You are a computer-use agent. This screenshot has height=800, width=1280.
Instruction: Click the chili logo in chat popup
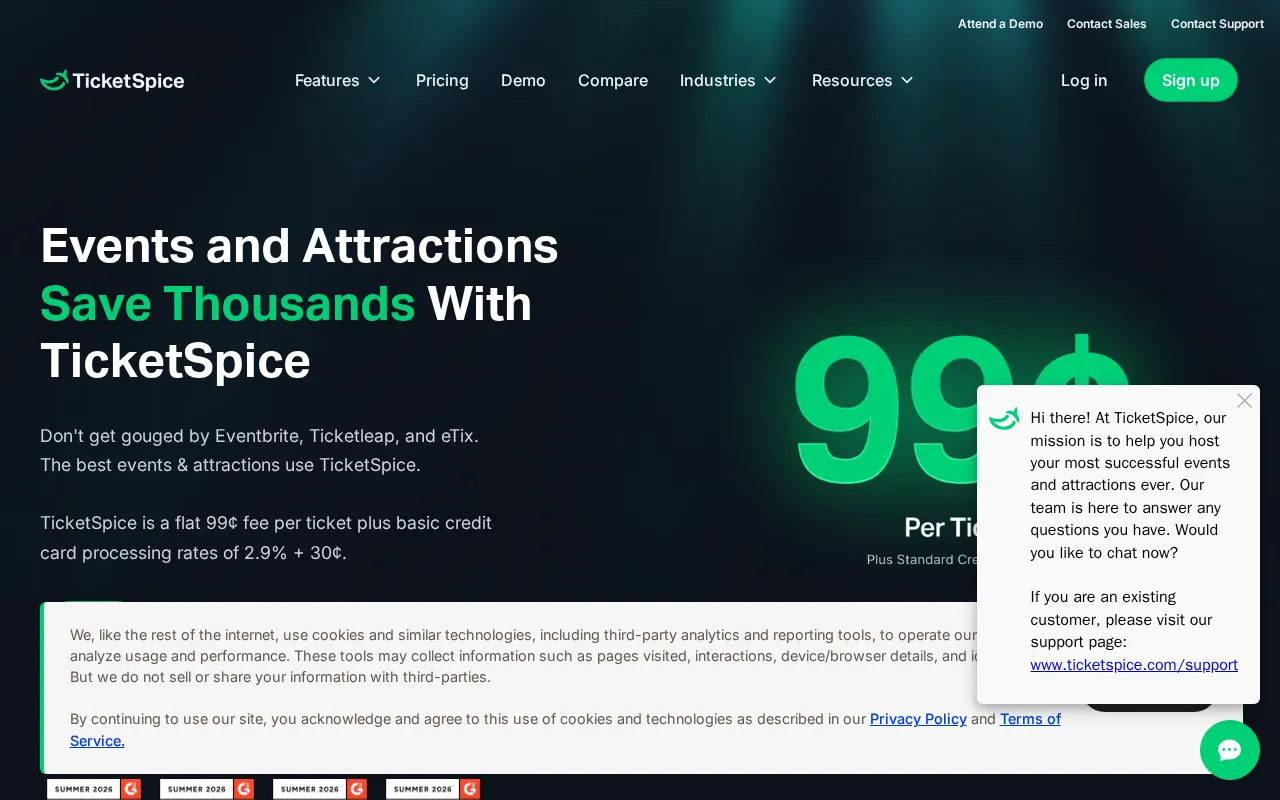pos(1004,419)
